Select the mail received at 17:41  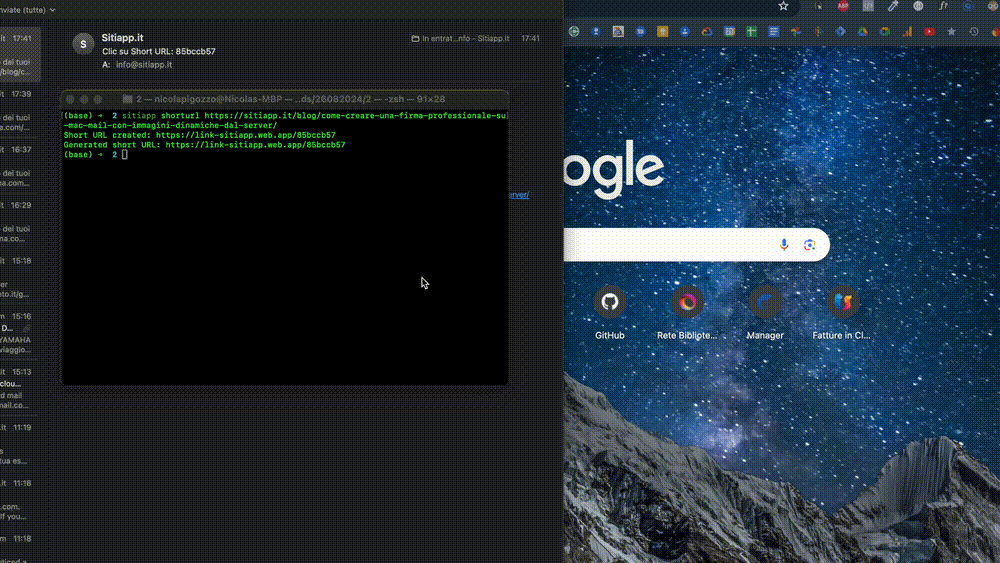pos(20,55)
